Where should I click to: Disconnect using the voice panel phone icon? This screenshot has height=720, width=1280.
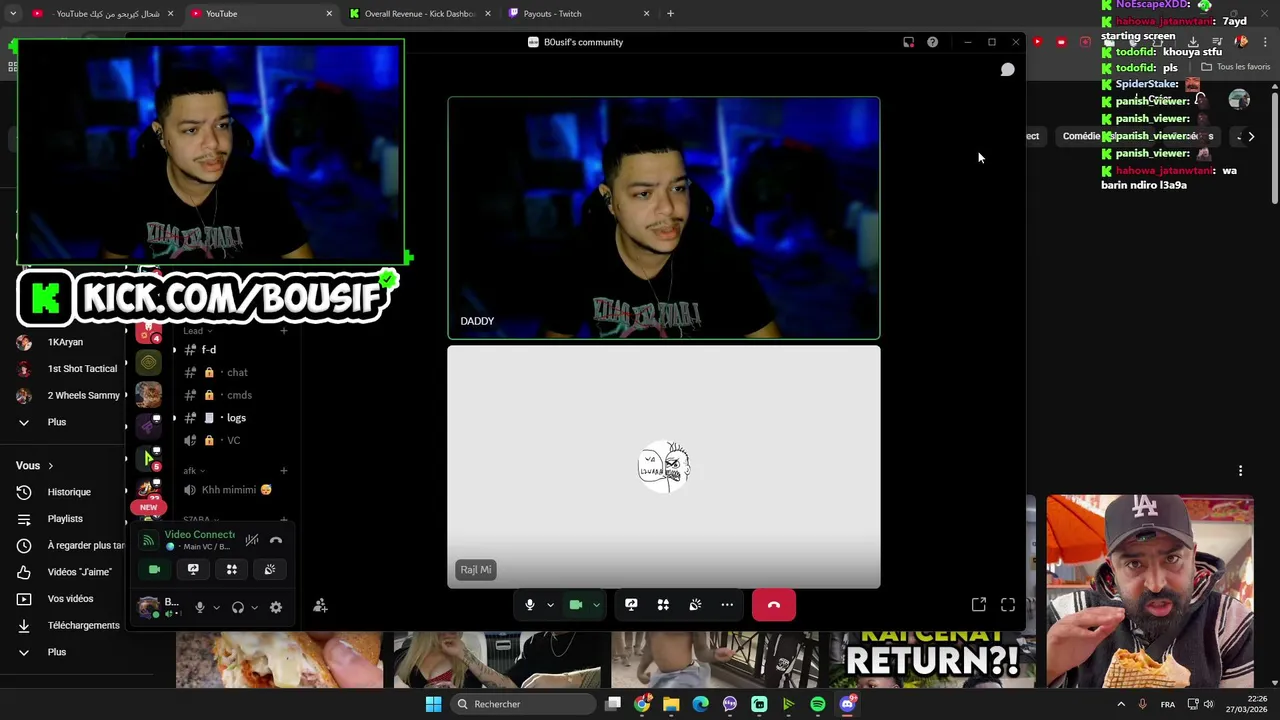pos(276,540)
